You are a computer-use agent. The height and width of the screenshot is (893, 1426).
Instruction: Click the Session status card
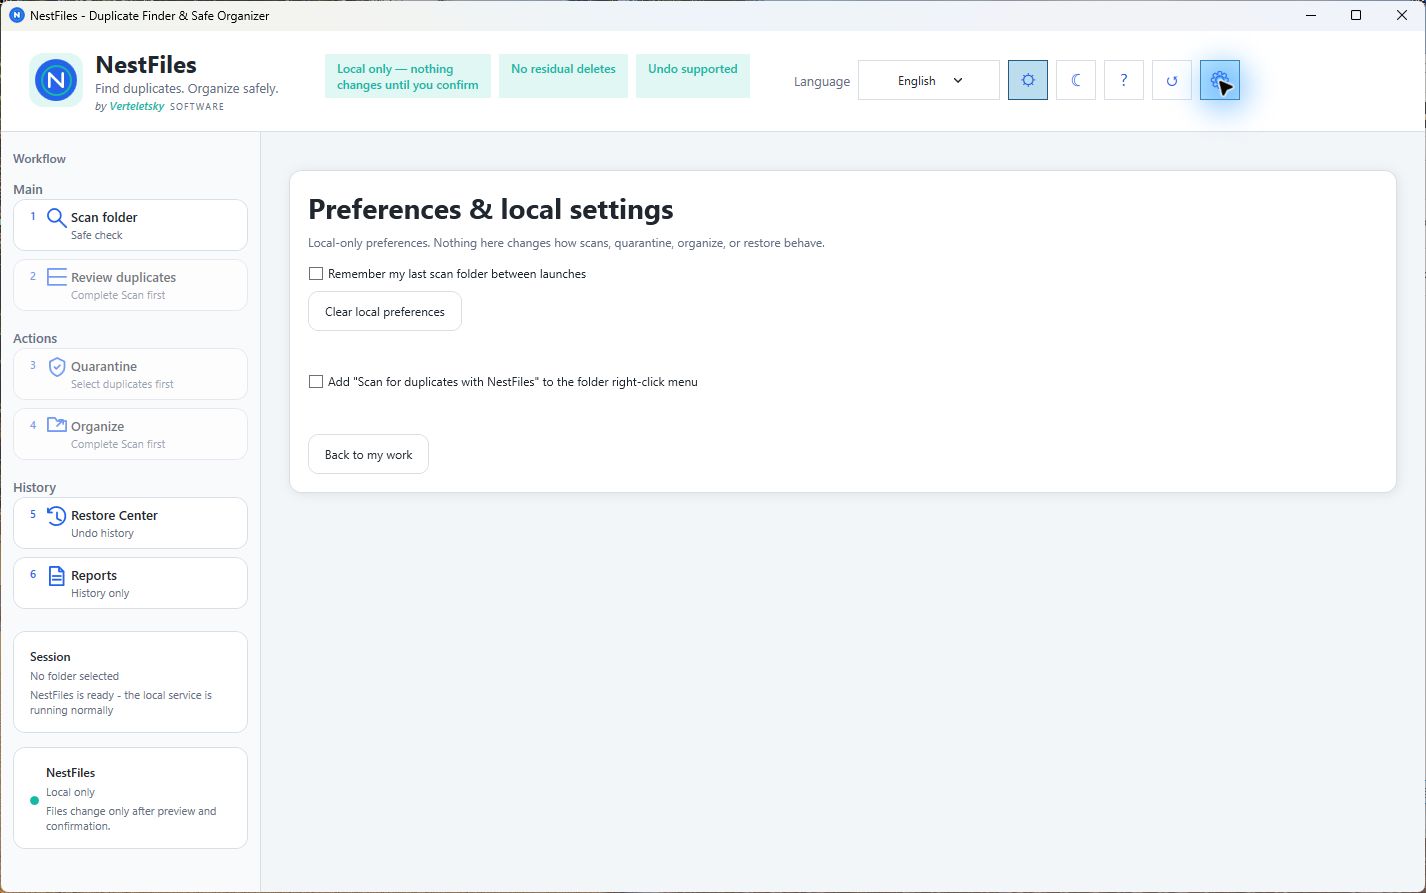(130, 682)
